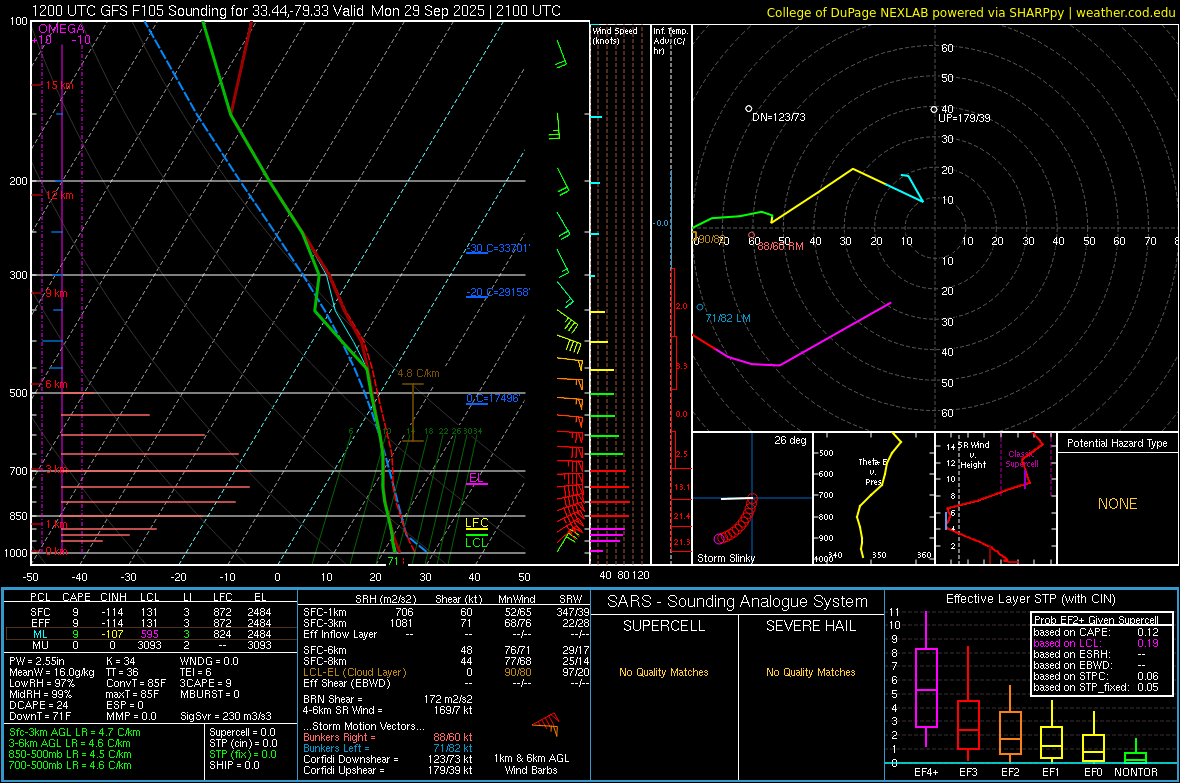
Task: Click the 4.8 C/km lapse rate annotation
Action: [x=418, y=373]
